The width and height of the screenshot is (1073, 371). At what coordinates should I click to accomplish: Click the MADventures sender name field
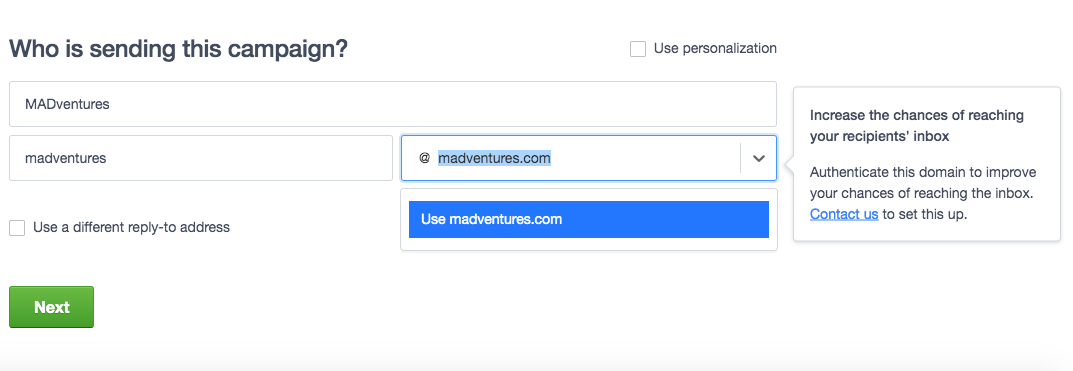[393, 104]
